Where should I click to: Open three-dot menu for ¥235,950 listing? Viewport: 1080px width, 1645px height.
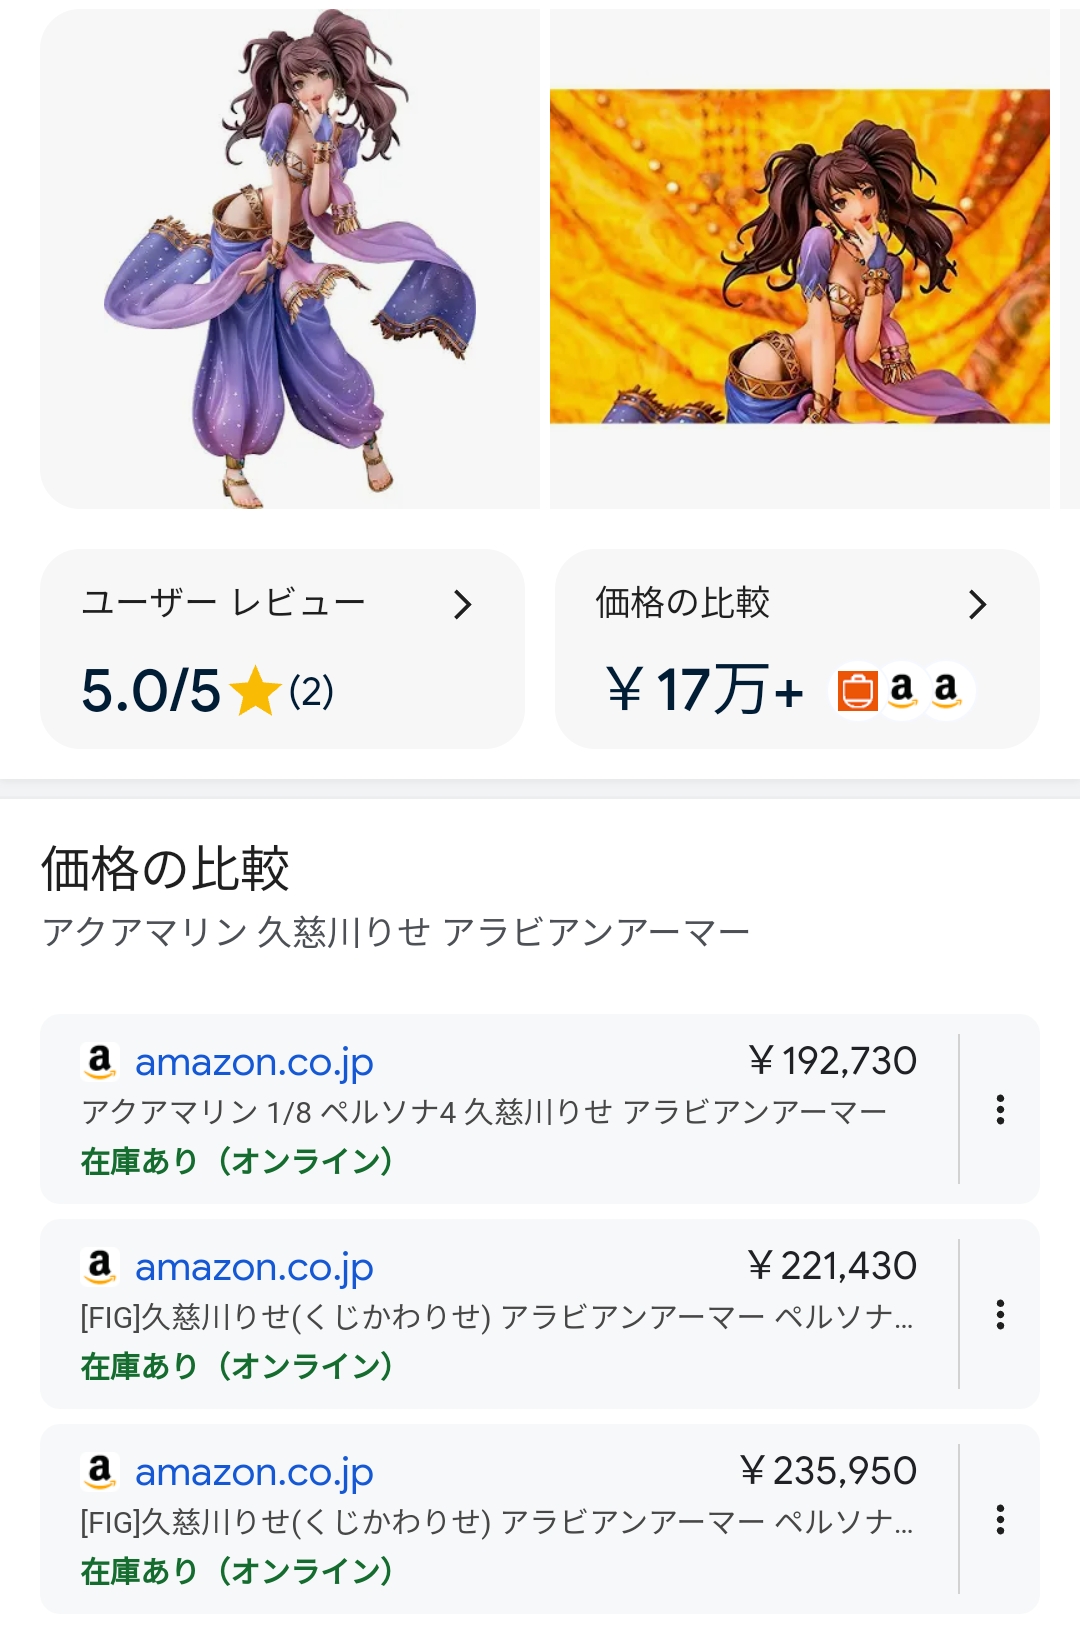(999, 1519)
